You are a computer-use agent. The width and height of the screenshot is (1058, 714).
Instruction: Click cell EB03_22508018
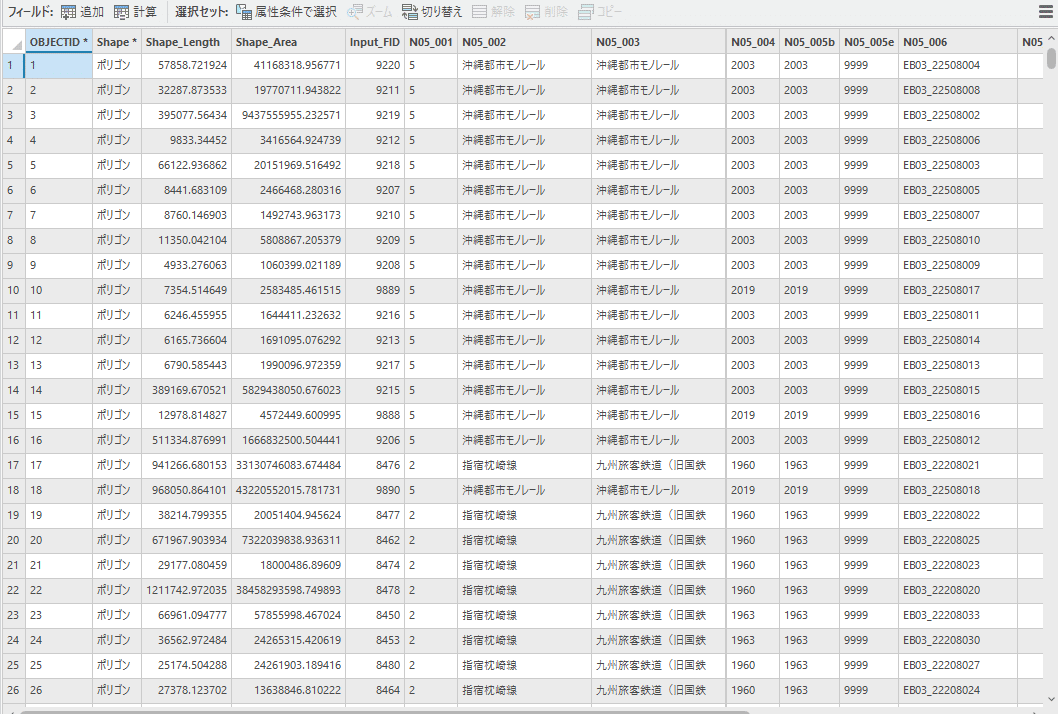(957, 490)
